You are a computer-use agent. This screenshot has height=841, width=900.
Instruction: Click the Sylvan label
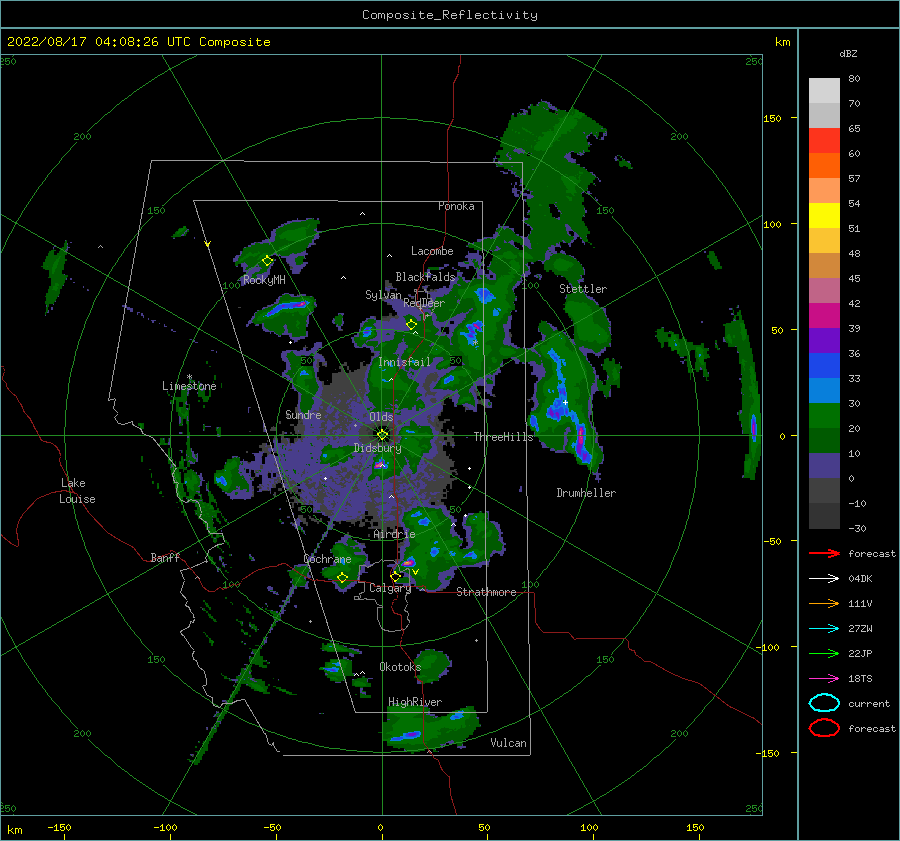pos(383,295)
